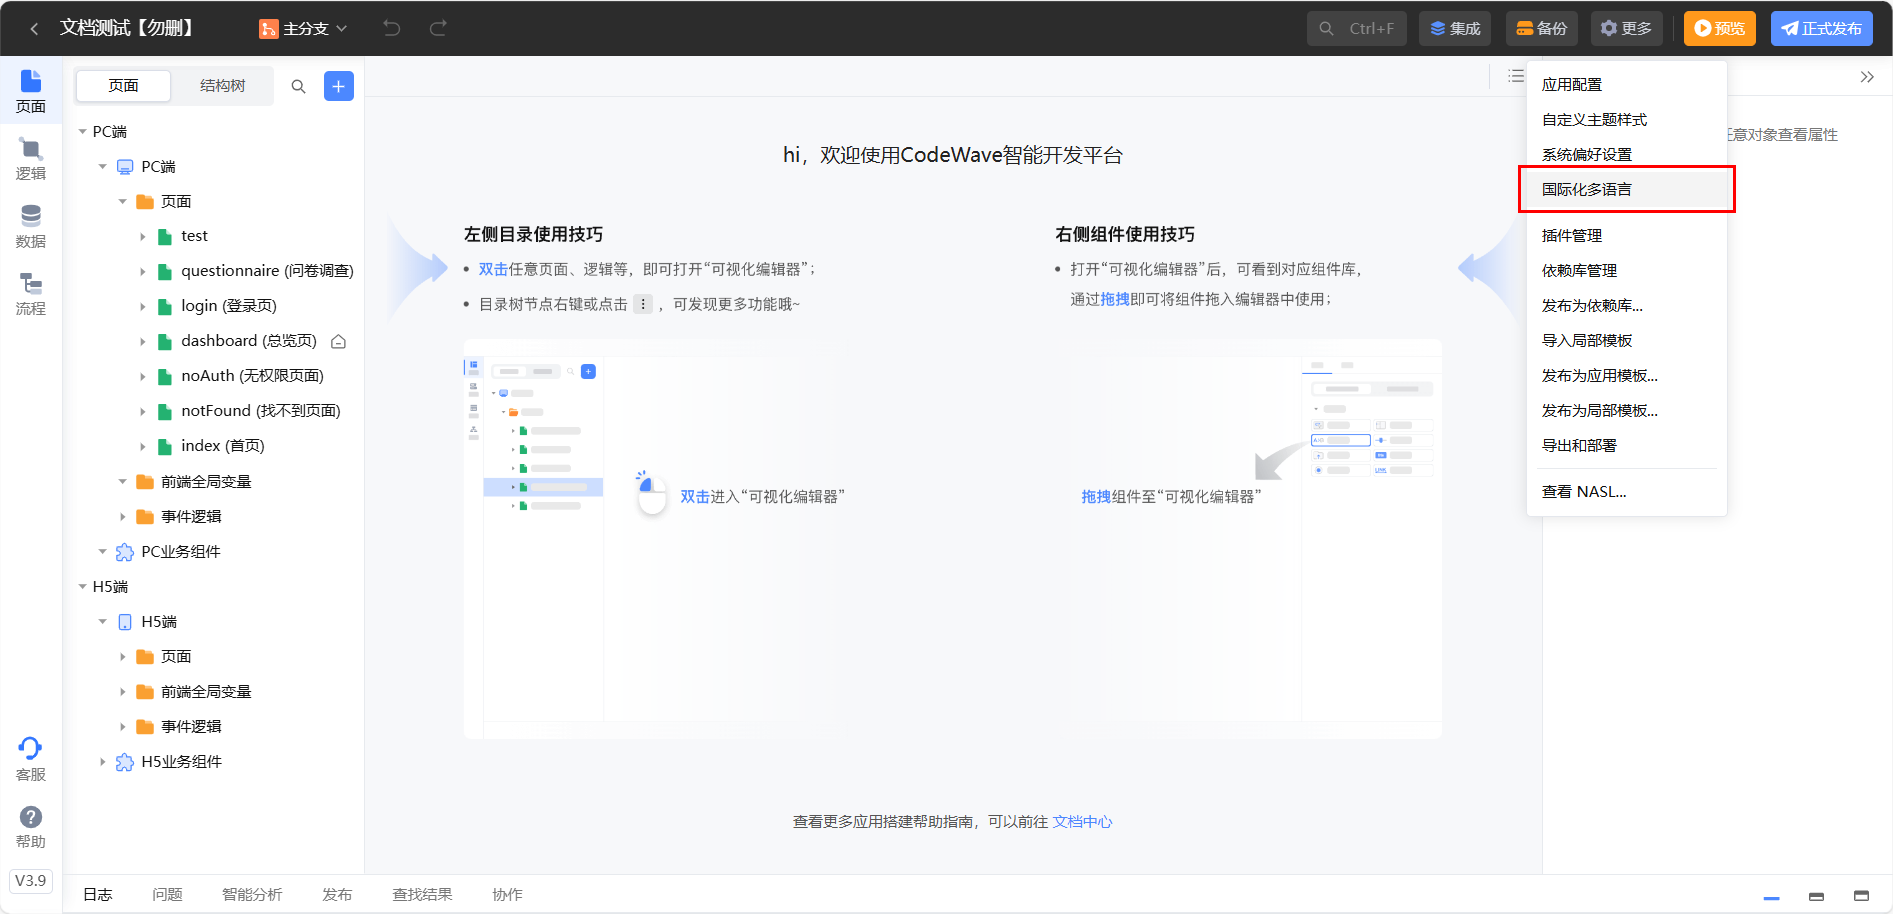
Task: Choose 查看 NASL... from the menu
Action: [1627, 492]
